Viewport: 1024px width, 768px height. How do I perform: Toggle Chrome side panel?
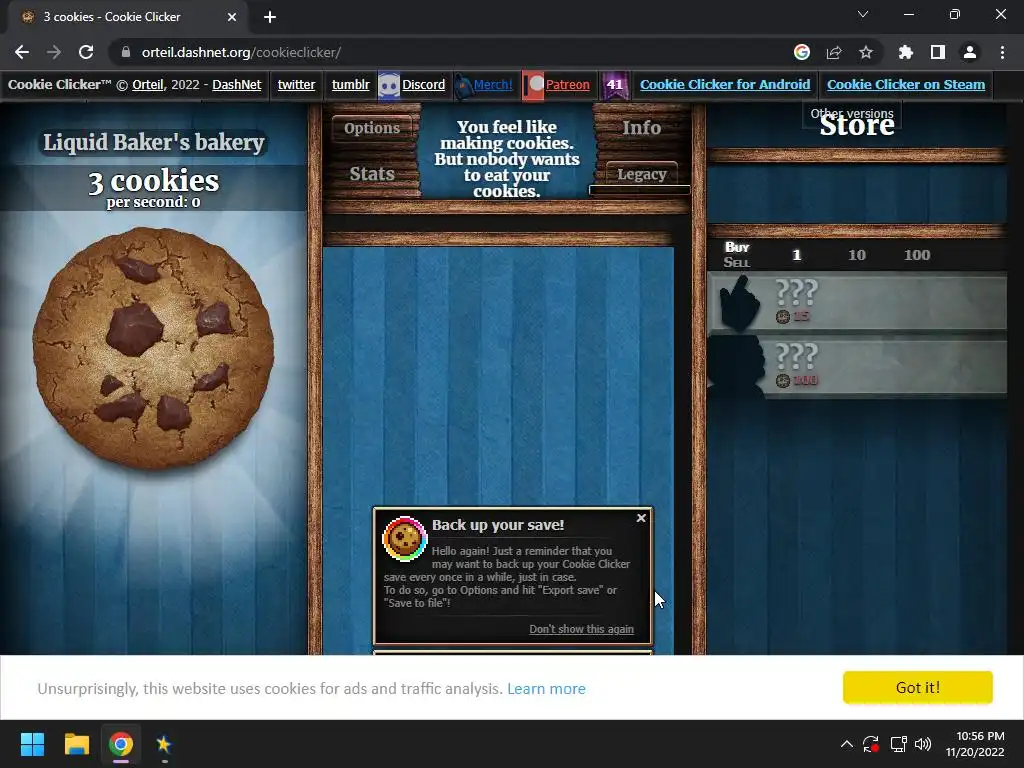coord(938,52)
